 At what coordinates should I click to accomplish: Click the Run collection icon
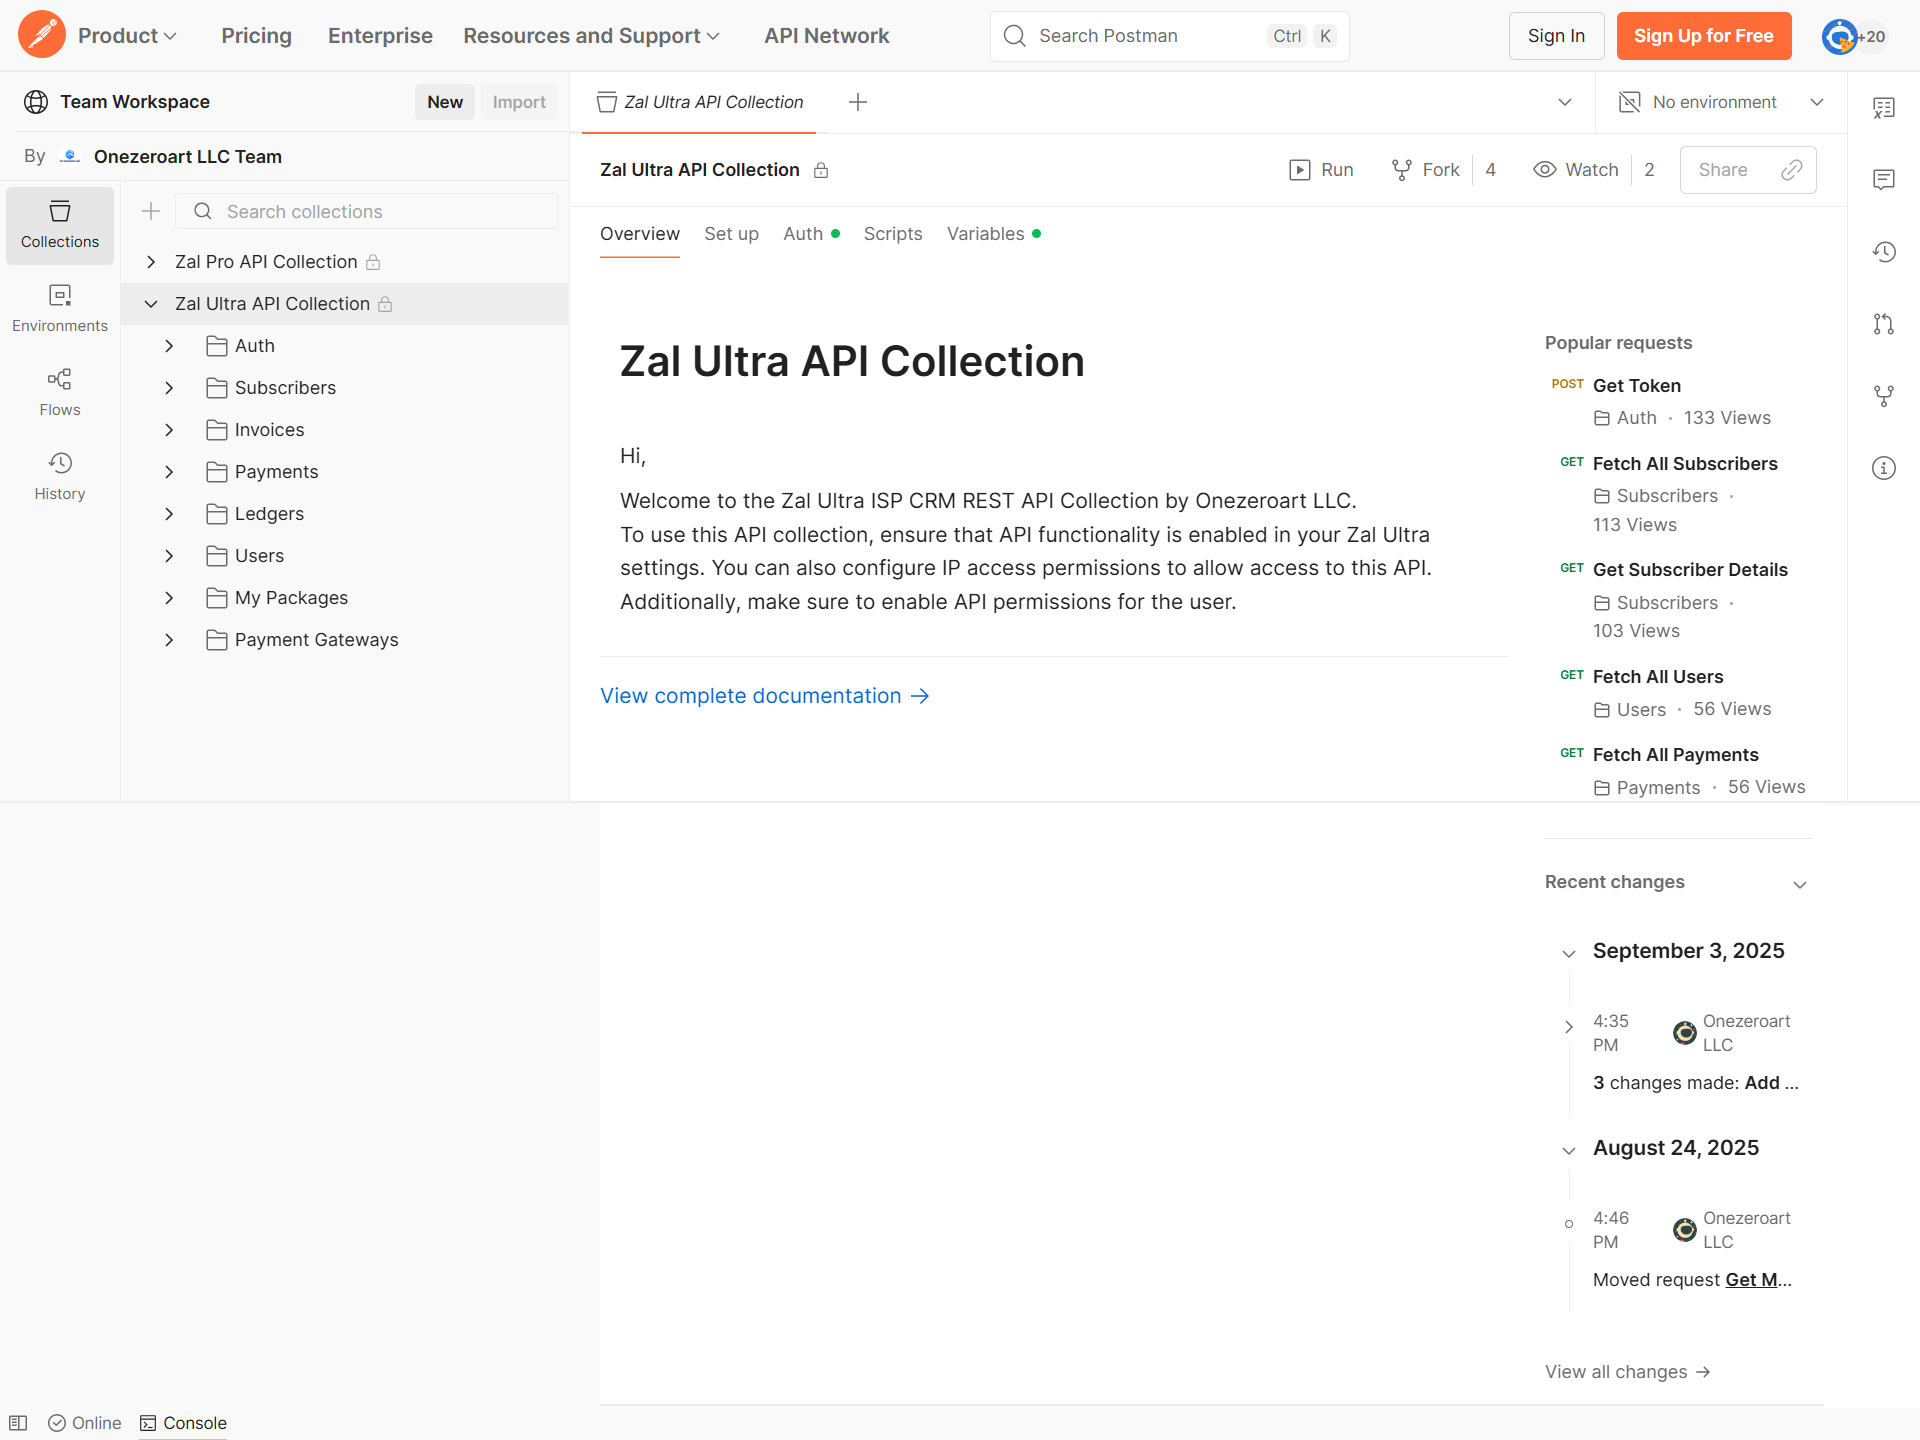(x=1300, y=170)
